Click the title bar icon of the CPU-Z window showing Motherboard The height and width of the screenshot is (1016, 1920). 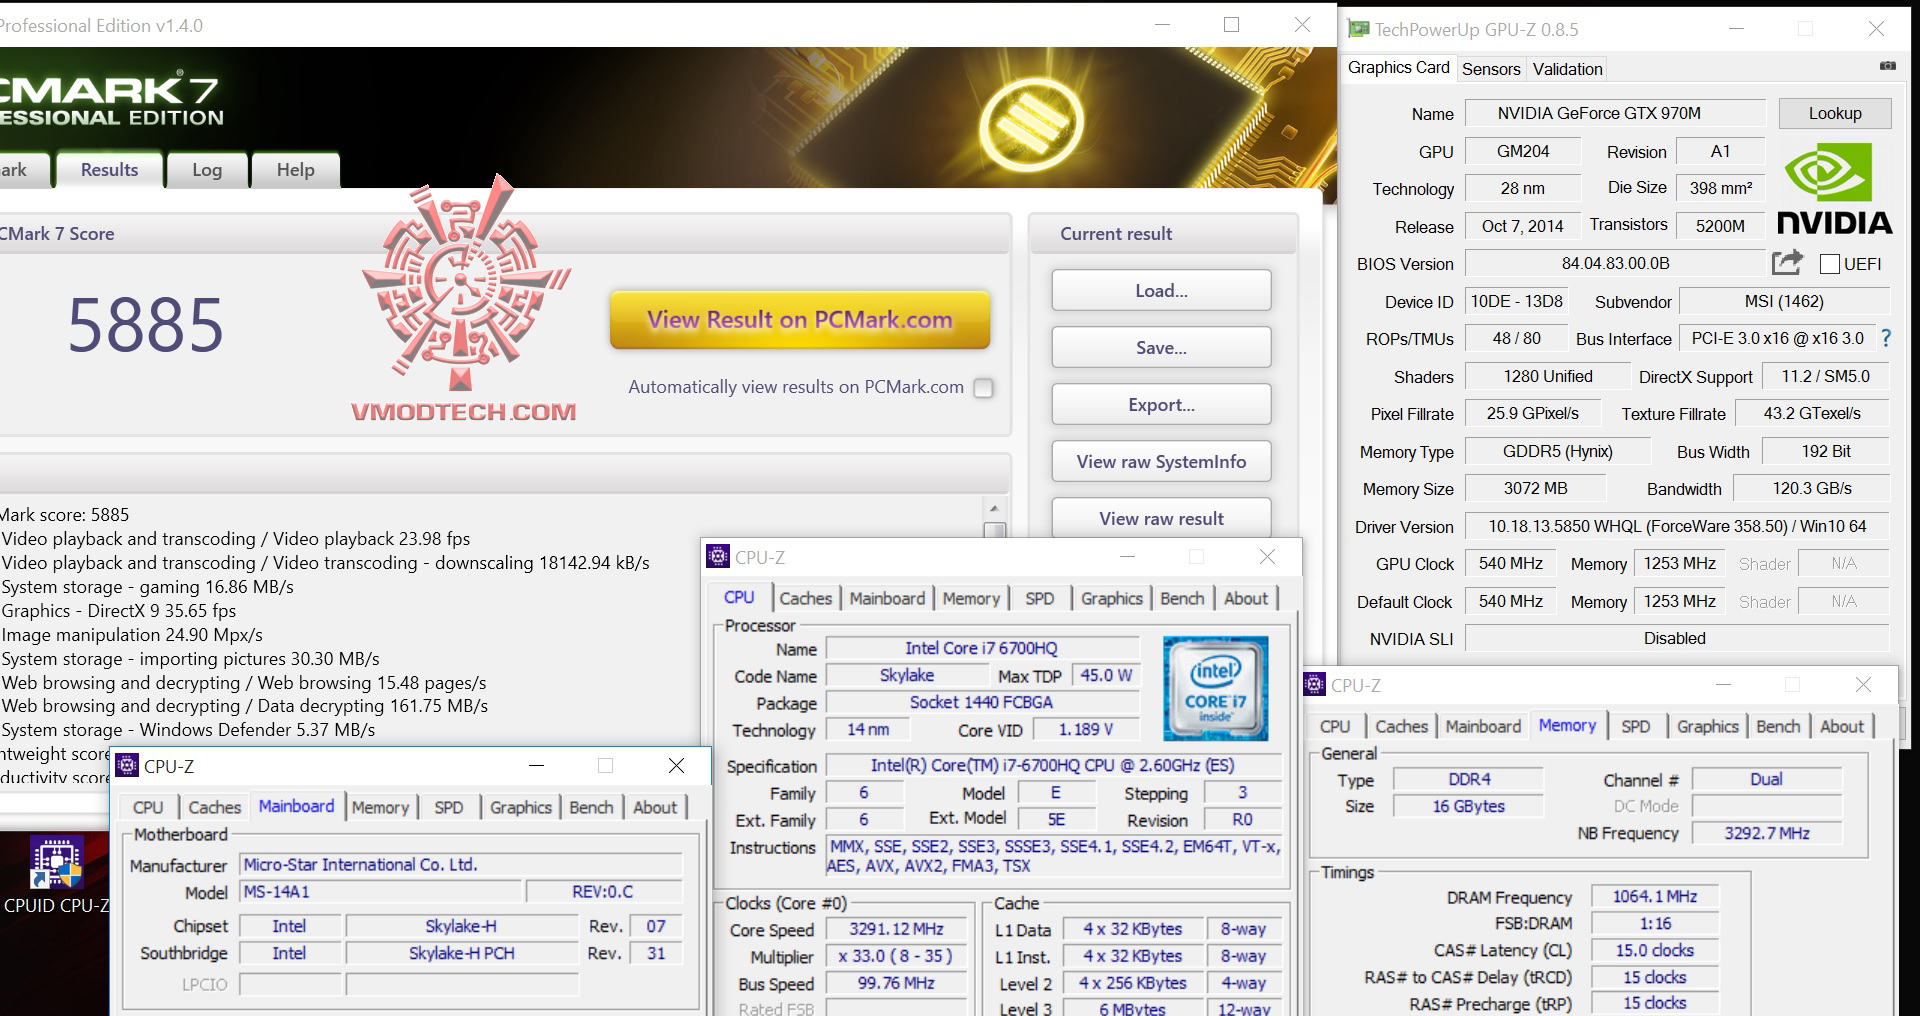[127, 766]
